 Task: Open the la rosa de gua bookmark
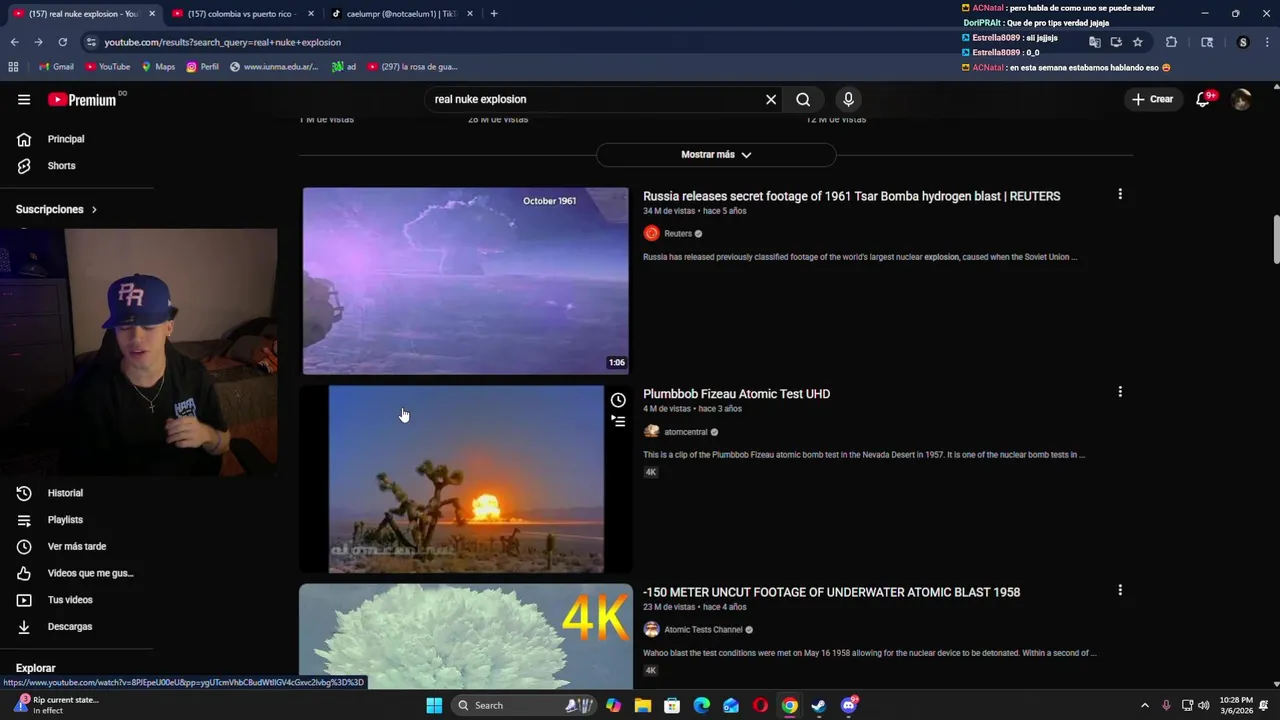point(412,67)
